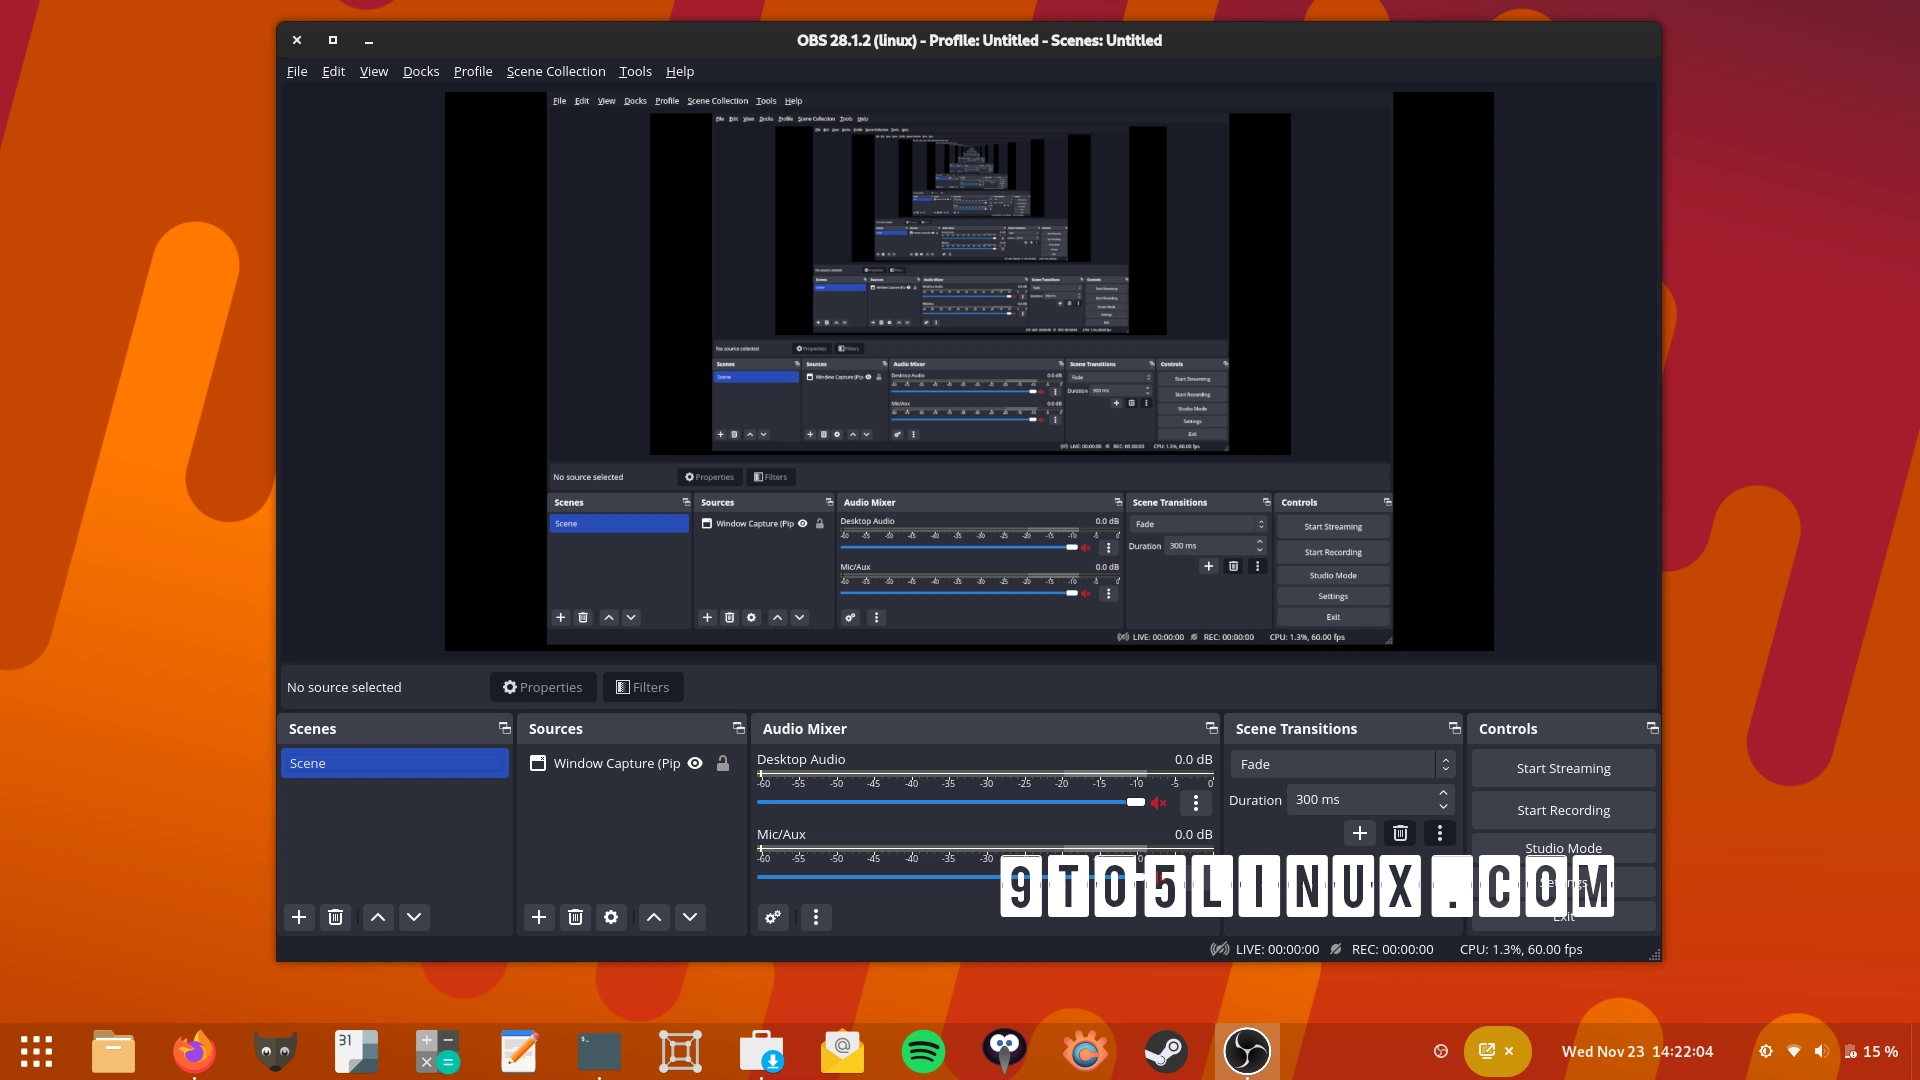Open the Tools menu

(x=635, y=71)
